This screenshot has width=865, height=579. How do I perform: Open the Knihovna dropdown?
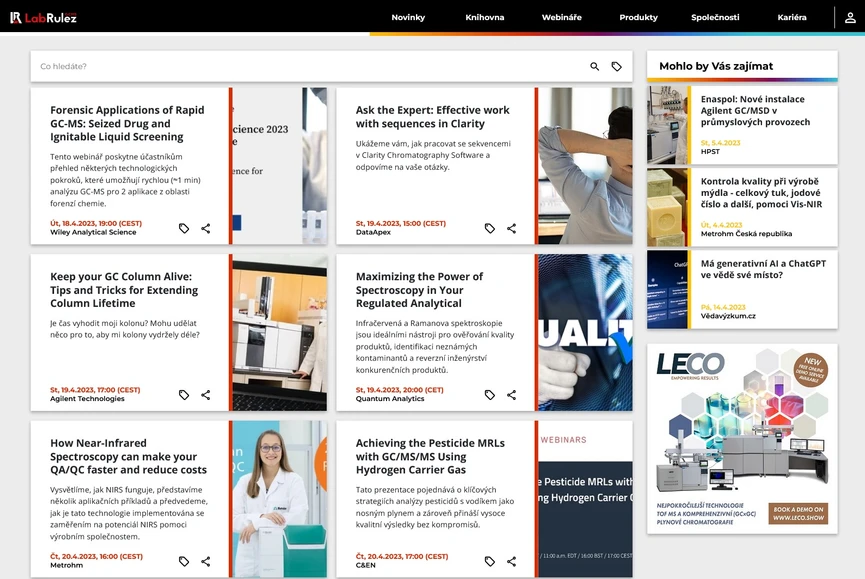(485, 16)
